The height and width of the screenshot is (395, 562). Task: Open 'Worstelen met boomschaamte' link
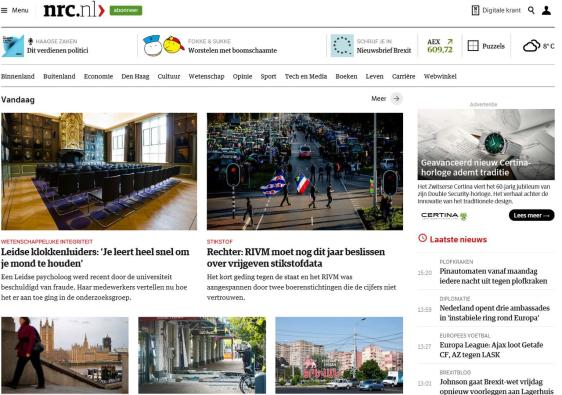(233, 51)
